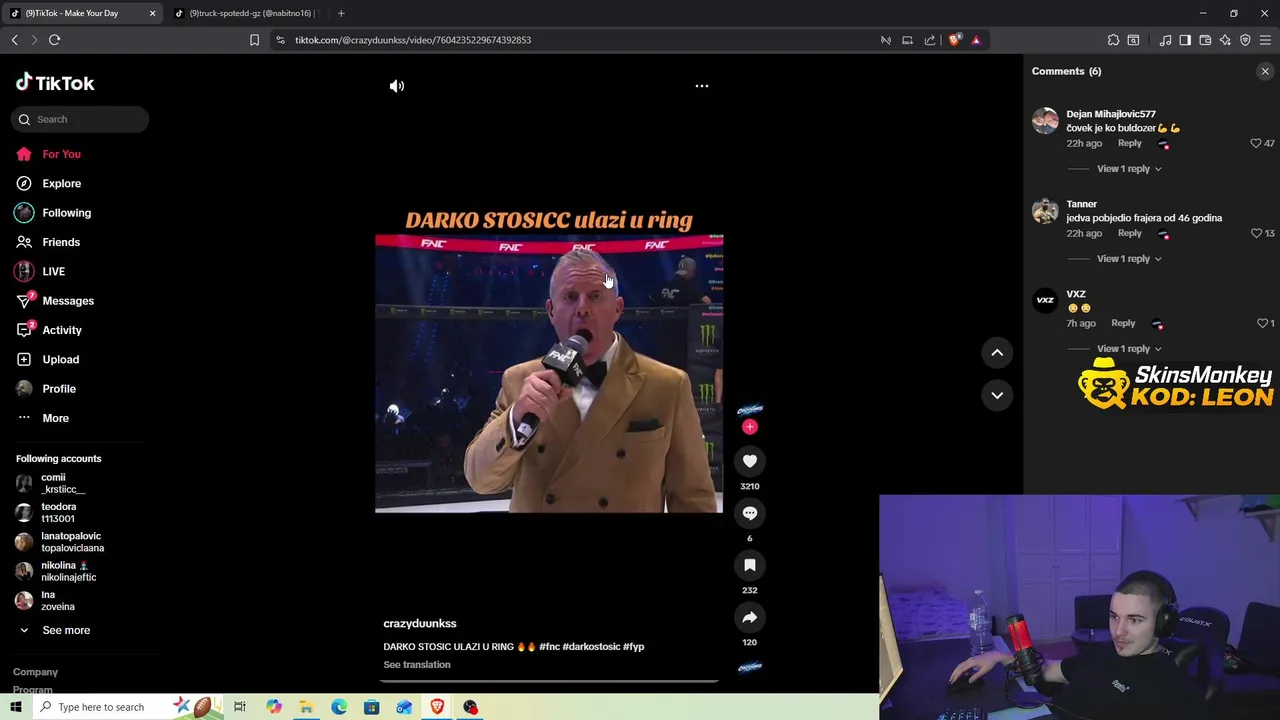Open the More menu in sidebar
The image size is (1280, 720).
(x=55, y=418)
